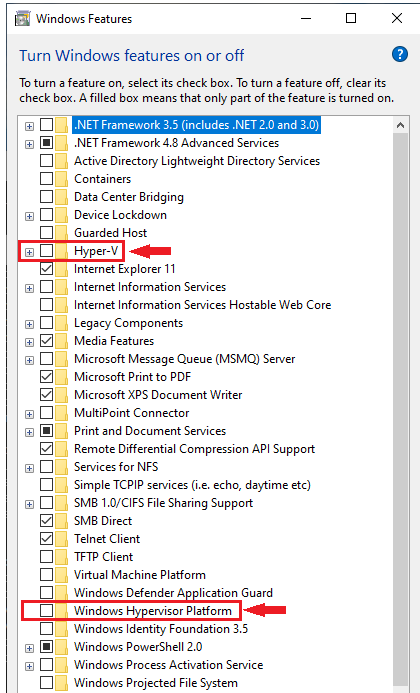Click the folder icon next to Guarded Host
The width and height of the screenshot is (420, 693).
62,233
